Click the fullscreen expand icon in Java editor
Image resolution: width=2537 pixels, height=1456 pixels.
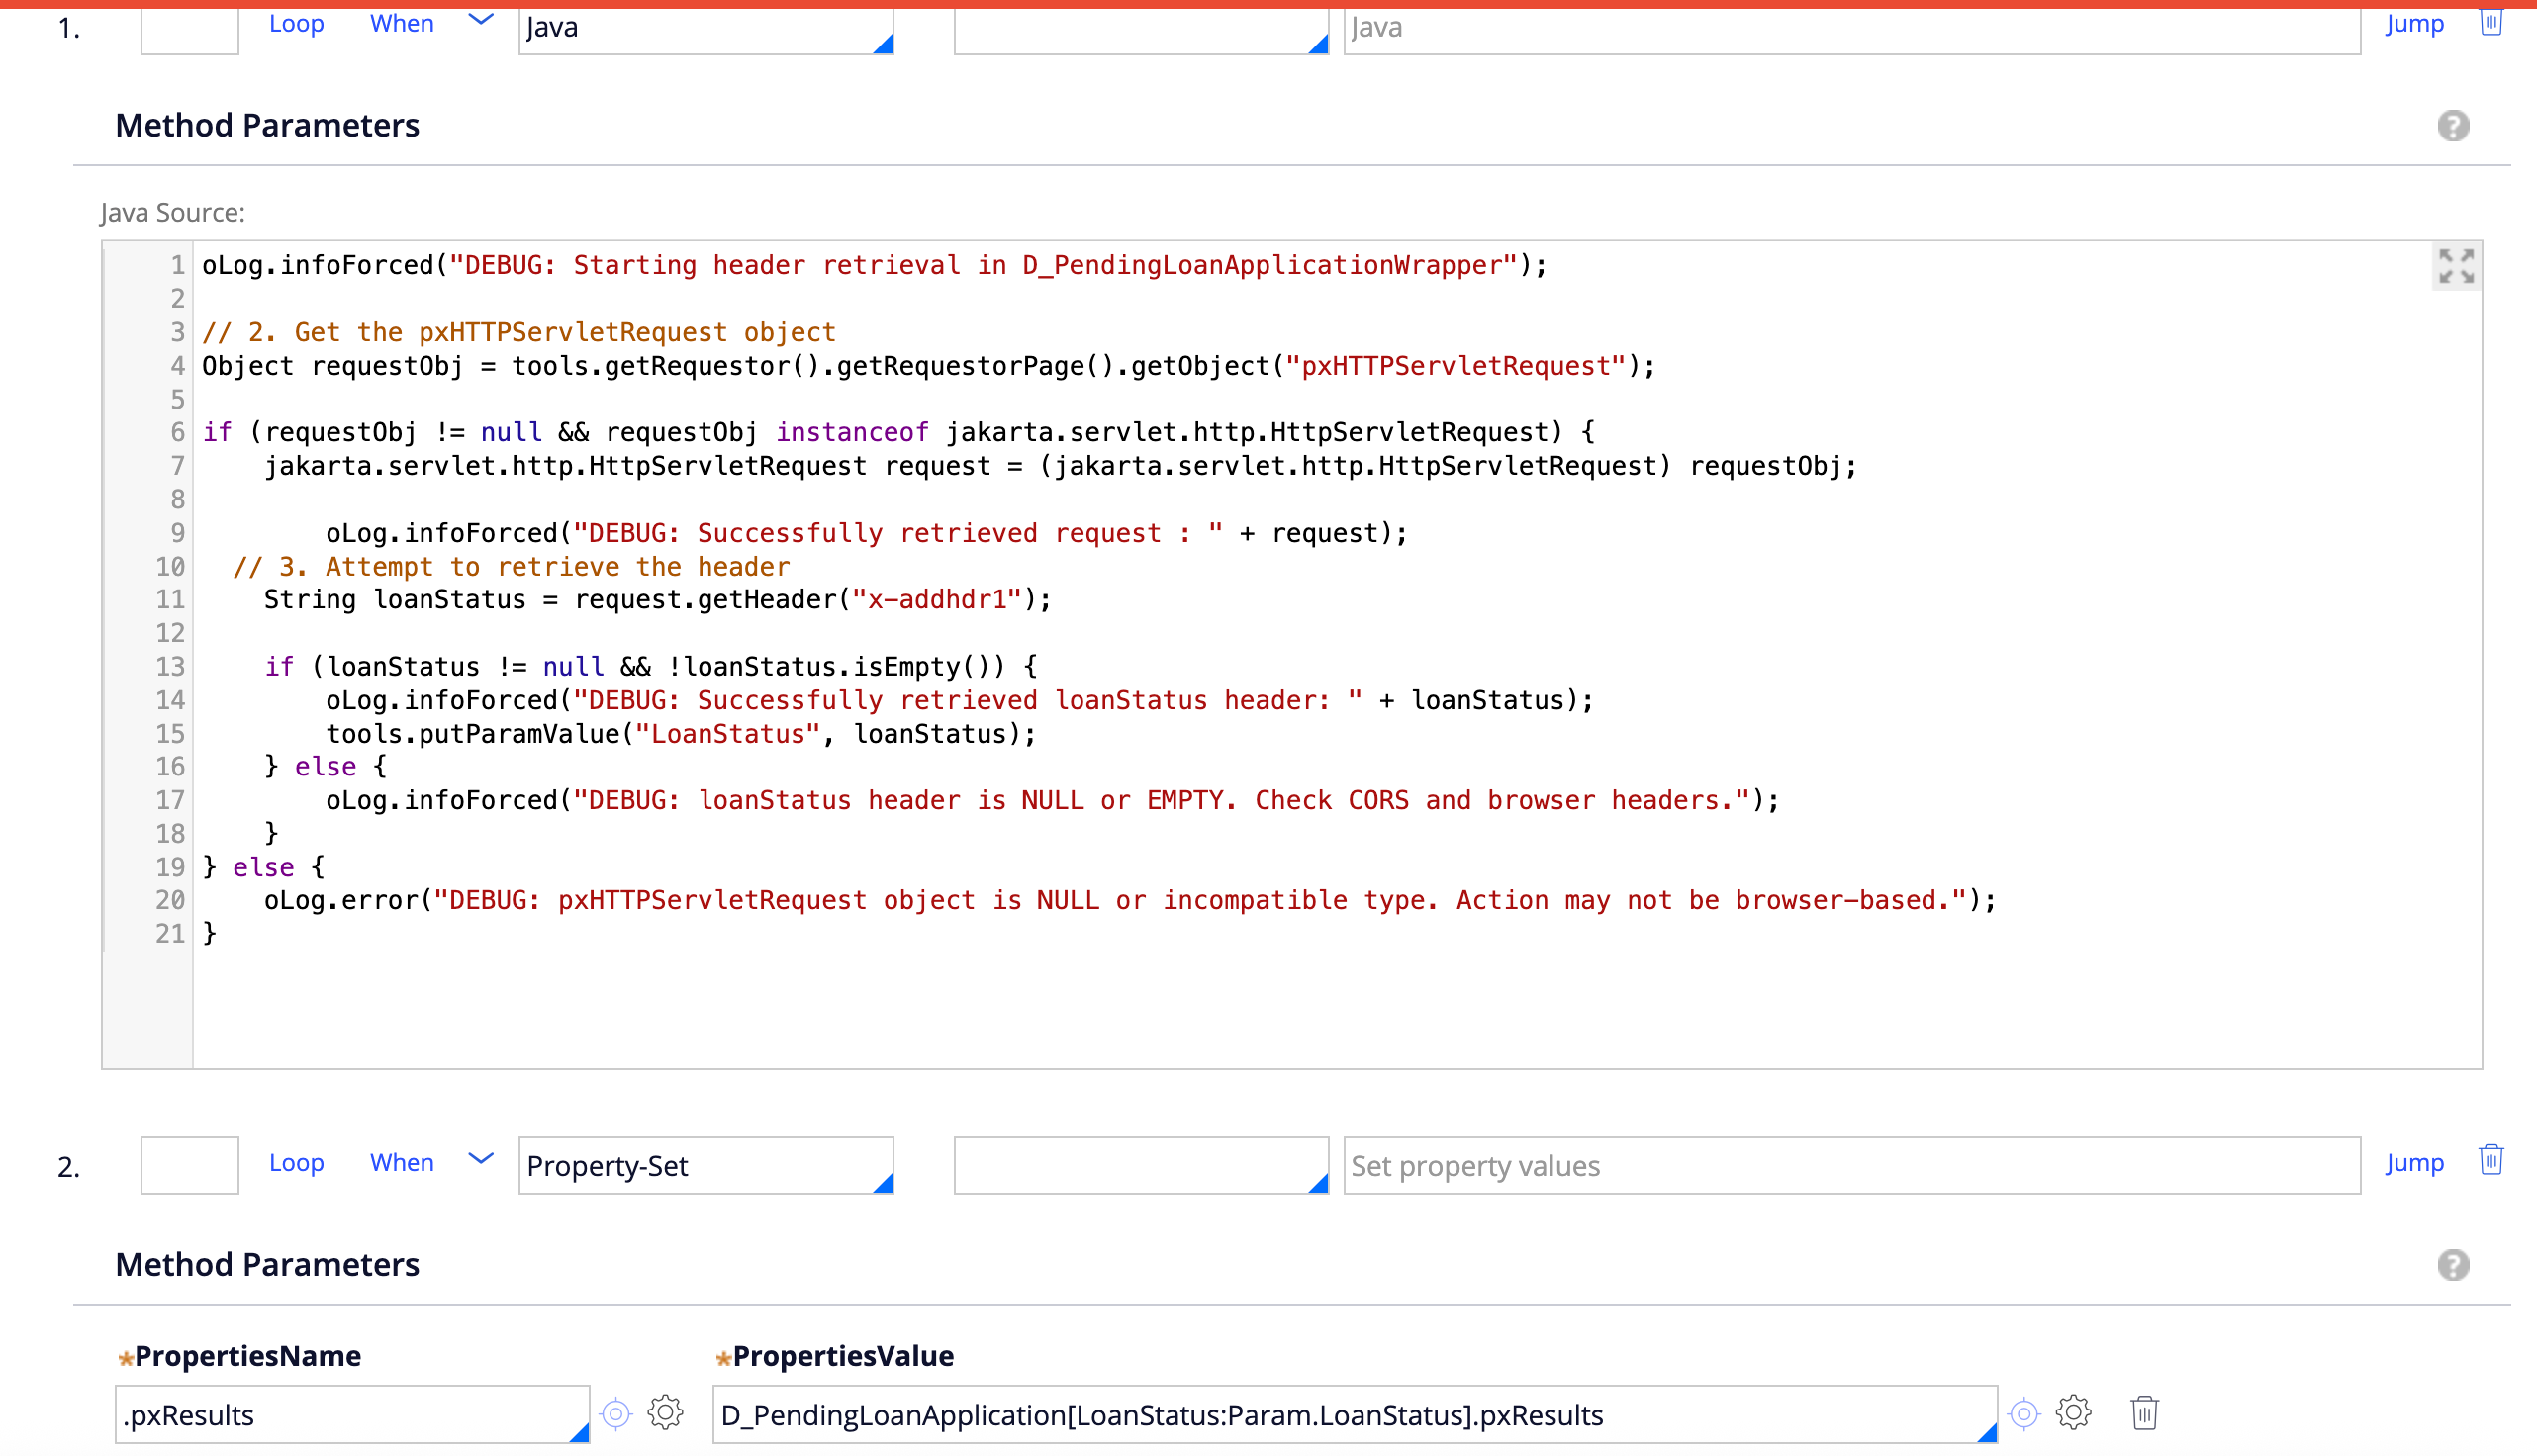point(2455,267)
